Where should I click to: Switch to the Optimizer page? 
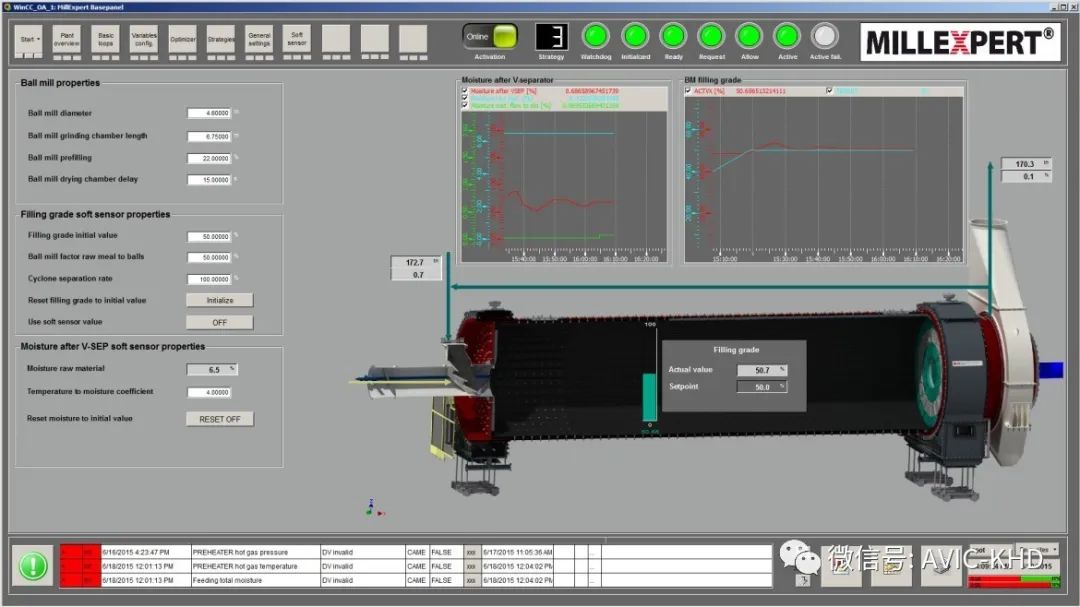pos(182,39)
